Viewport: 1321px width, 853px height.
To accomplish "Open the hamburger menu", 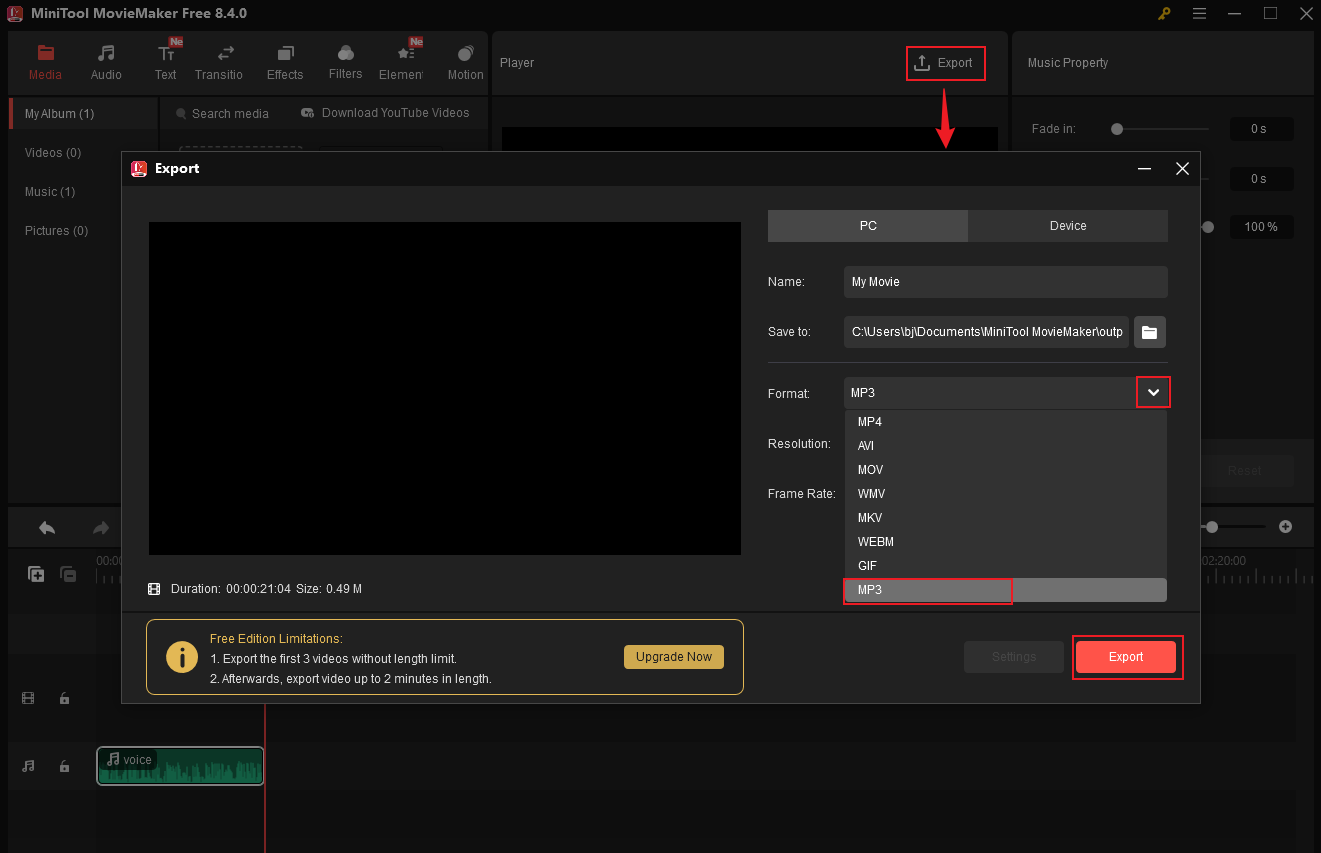I will [x=1199, y=13].
